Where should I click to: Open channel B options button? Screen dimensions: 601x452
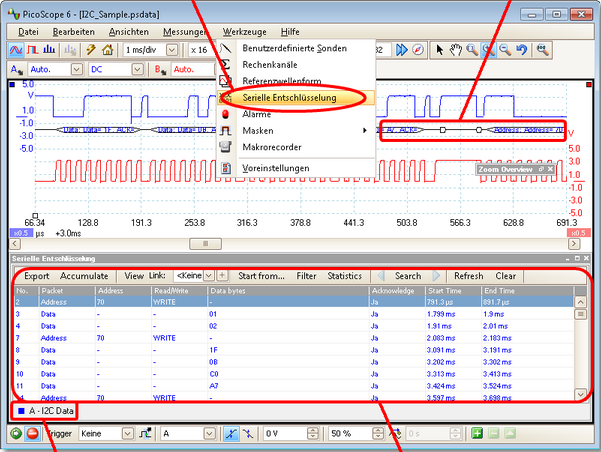tap(160, 70)
